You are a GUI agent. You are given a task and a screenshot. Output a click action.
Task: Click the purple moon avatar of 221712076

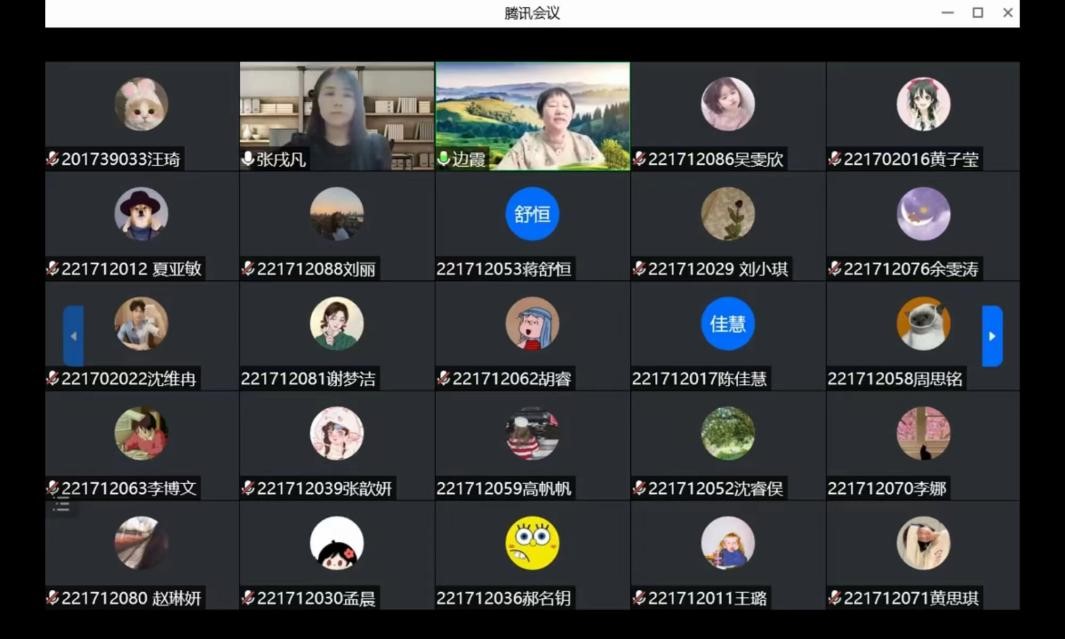tap(923, 214)
